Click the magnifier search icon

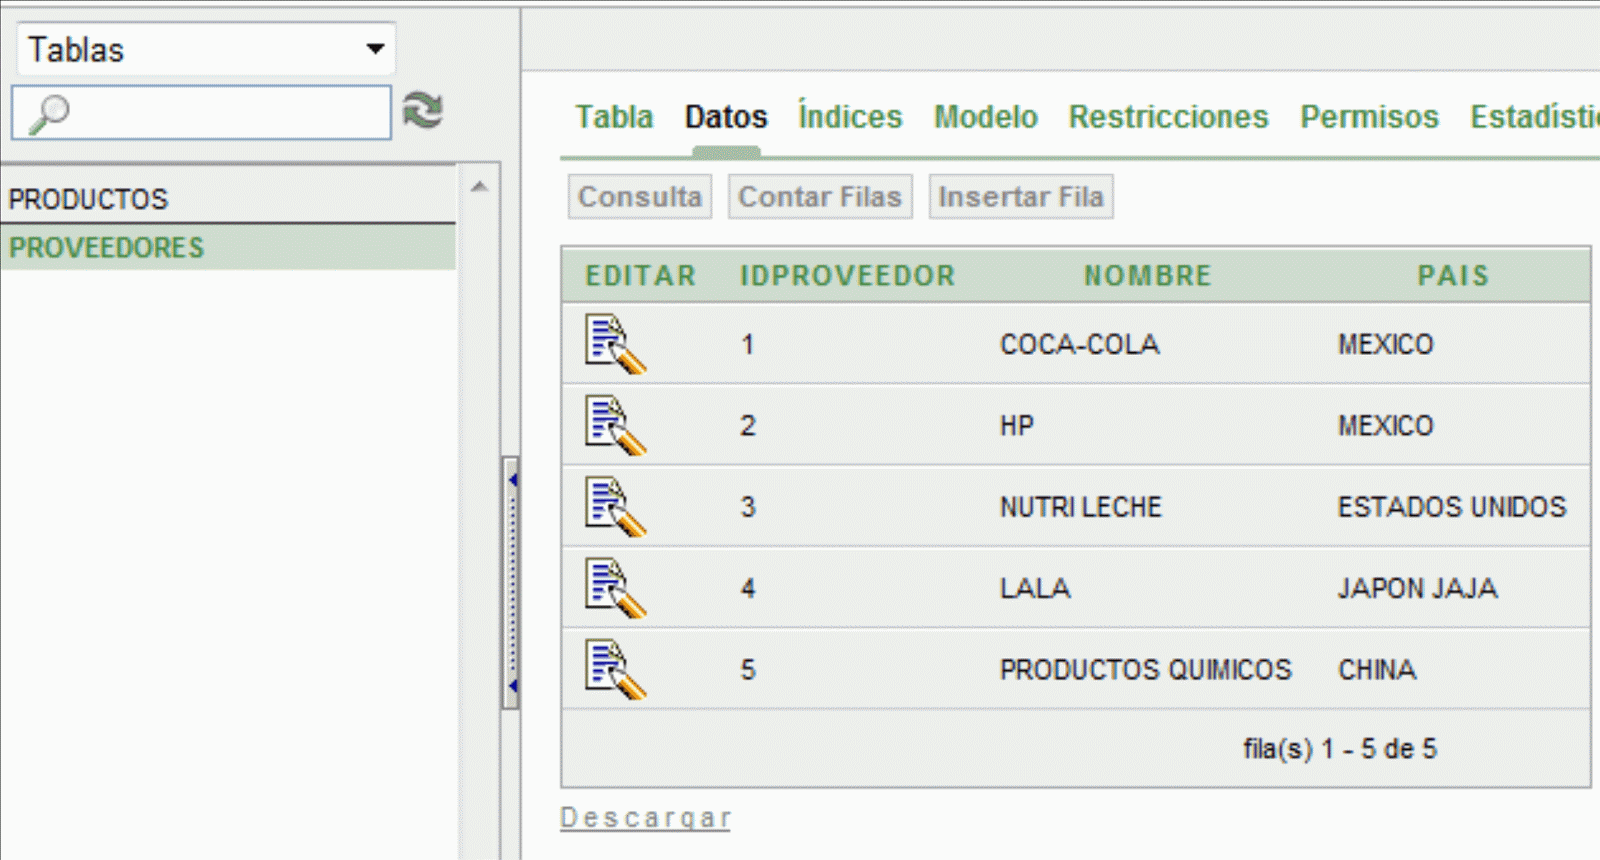pyautogui.click(x=48, y=114)
